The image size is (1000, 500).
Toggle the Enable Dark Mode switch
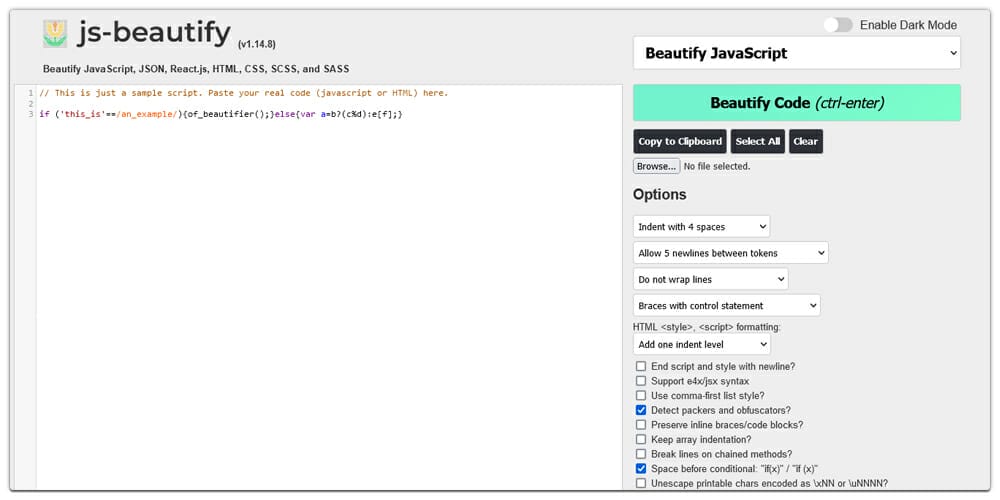837,25
